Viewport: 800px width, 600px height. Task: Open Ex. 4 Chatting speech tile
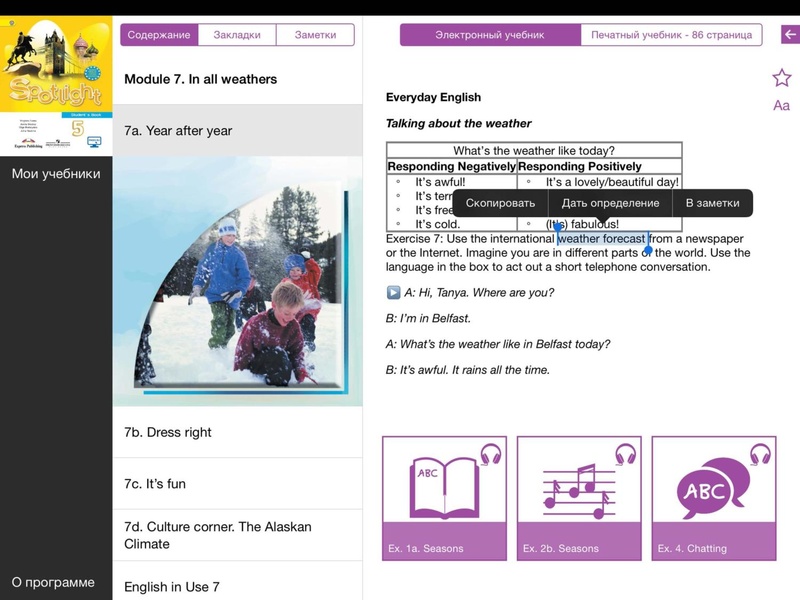pos(713,498)
